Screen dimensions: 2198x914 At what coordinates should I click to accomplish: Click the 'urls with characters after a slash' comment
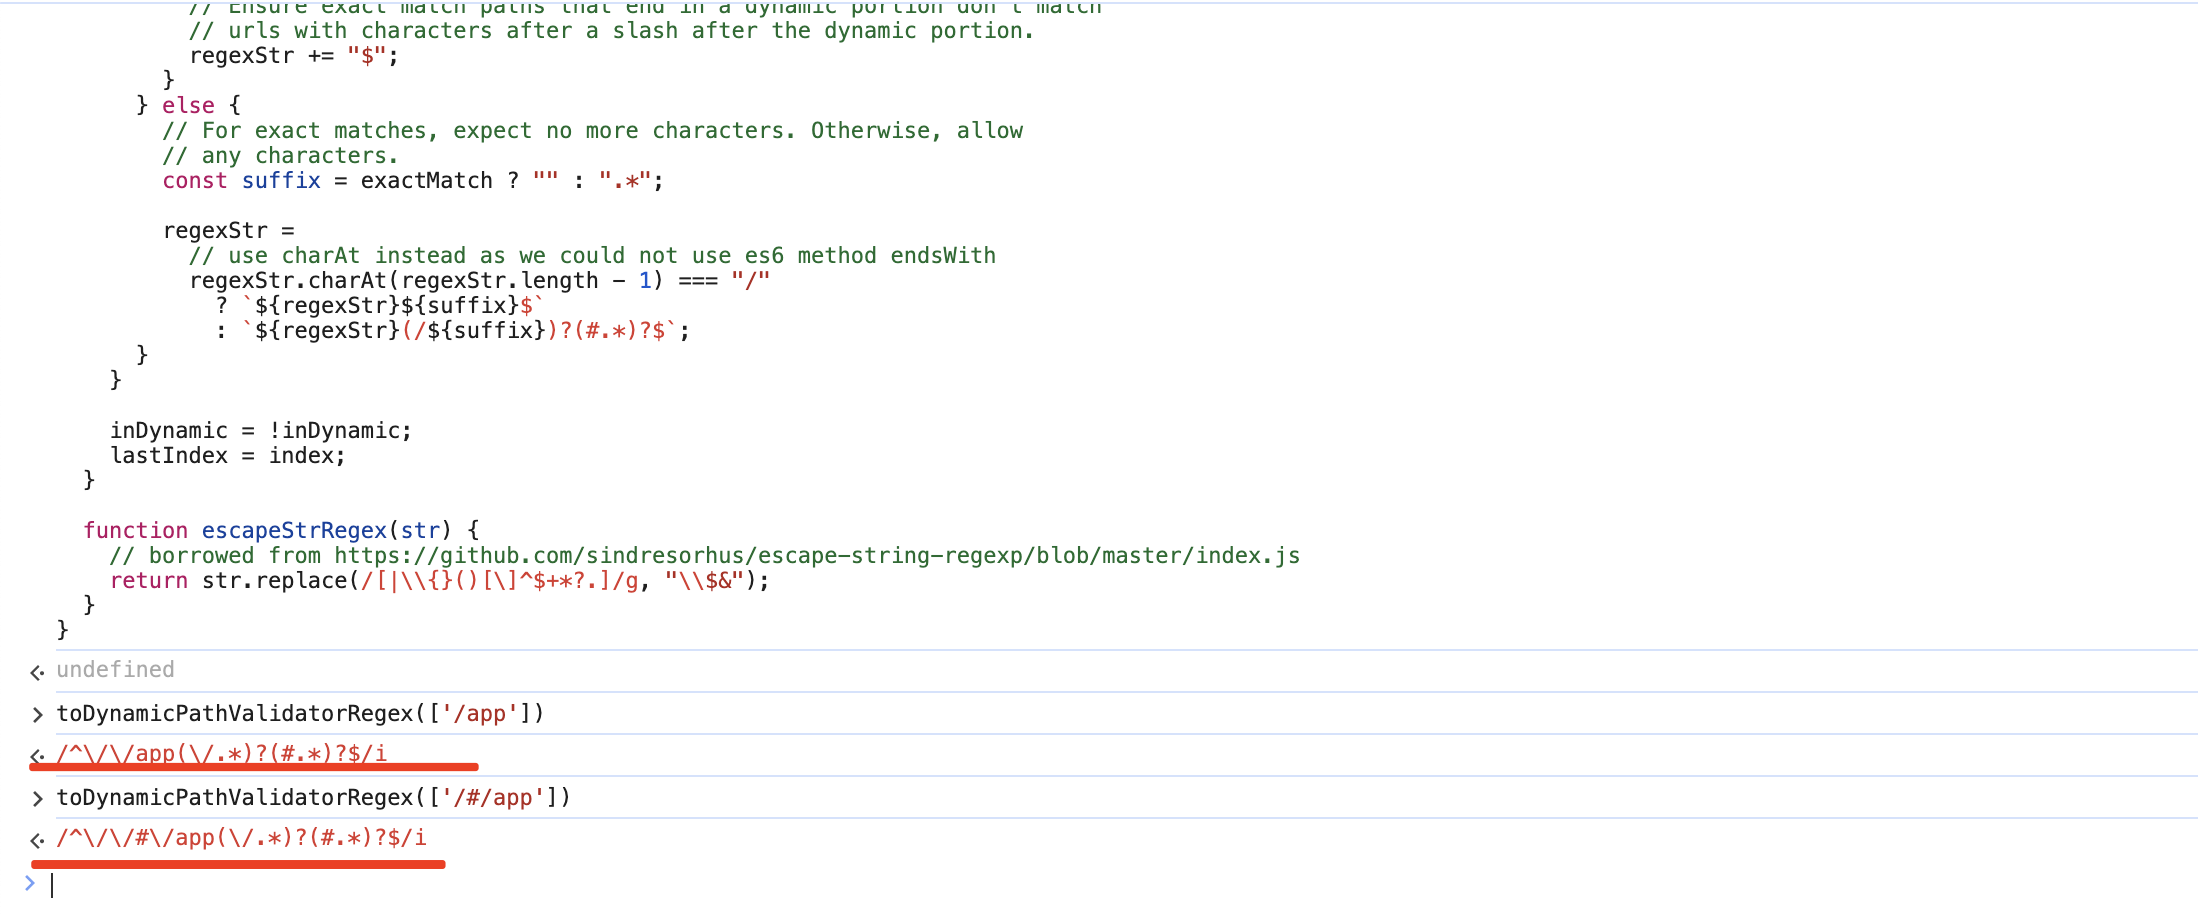pos(612,30)
